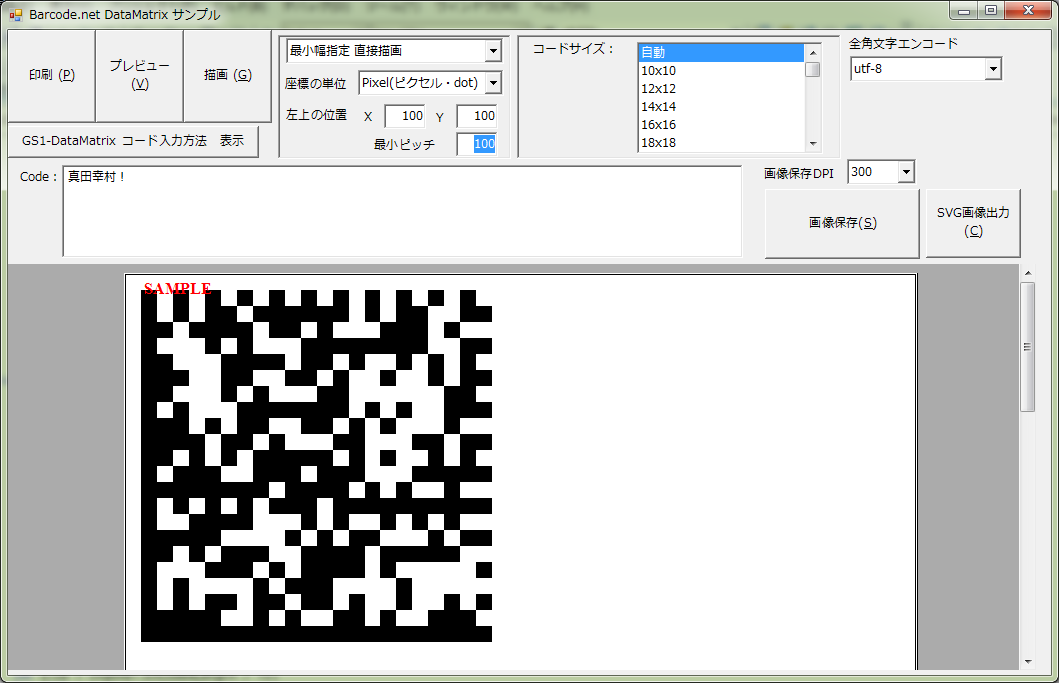Screen dimensions: 1059x683
Task: Show GS1-DataMatrix コード入力方法 表示
Action: tap(133, 141)
